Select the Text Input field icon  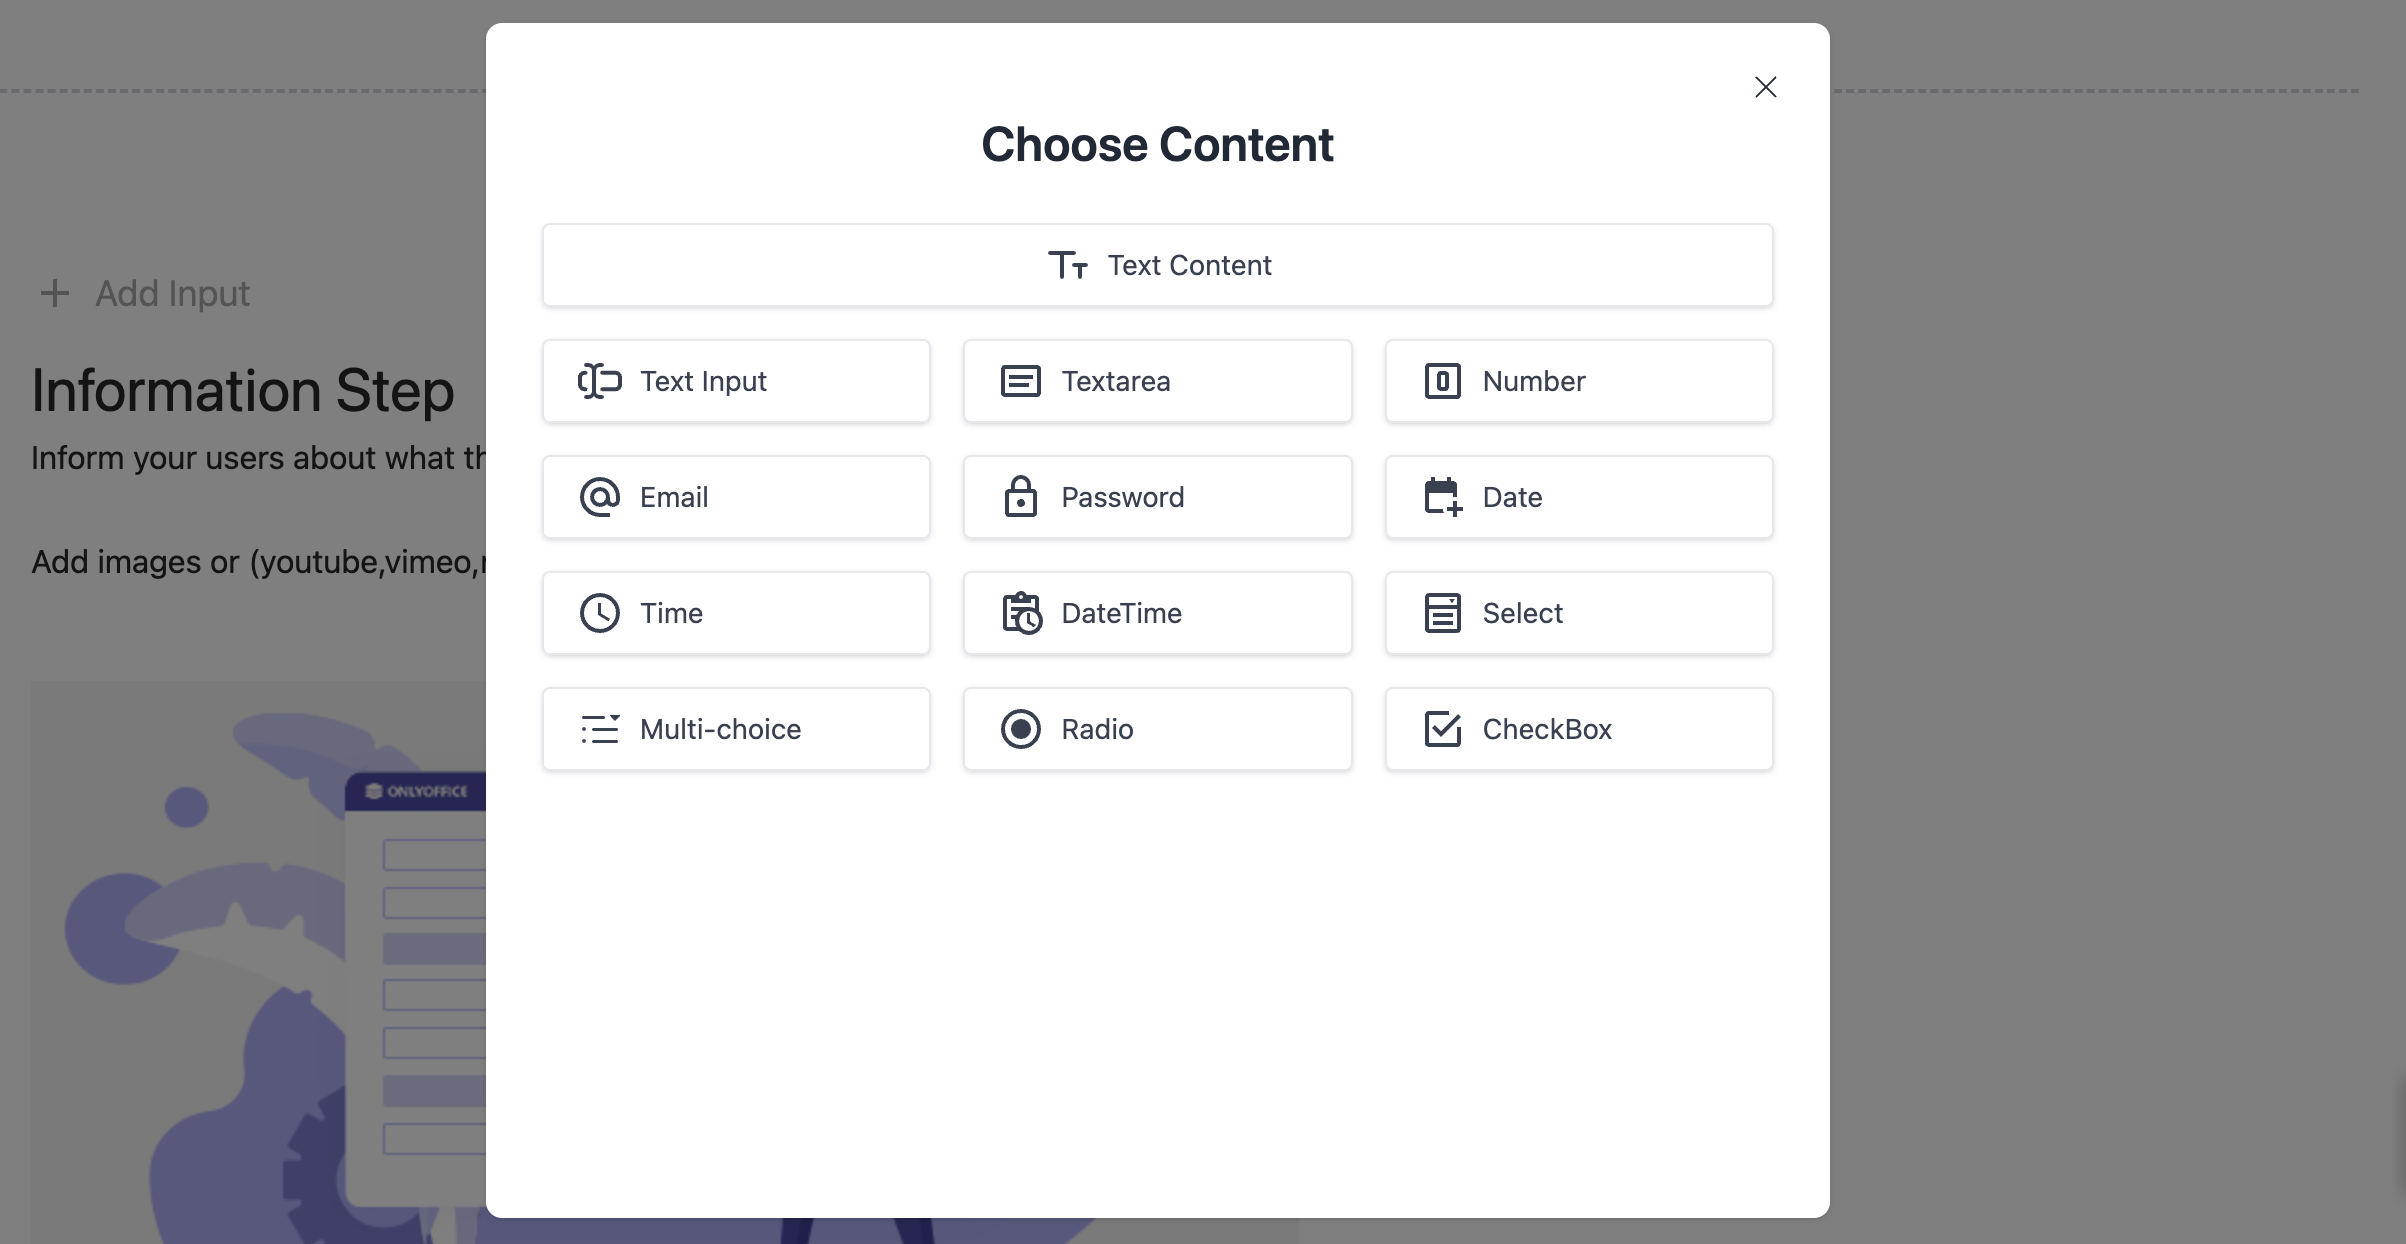pyautogui.click(x=600, y=381)
